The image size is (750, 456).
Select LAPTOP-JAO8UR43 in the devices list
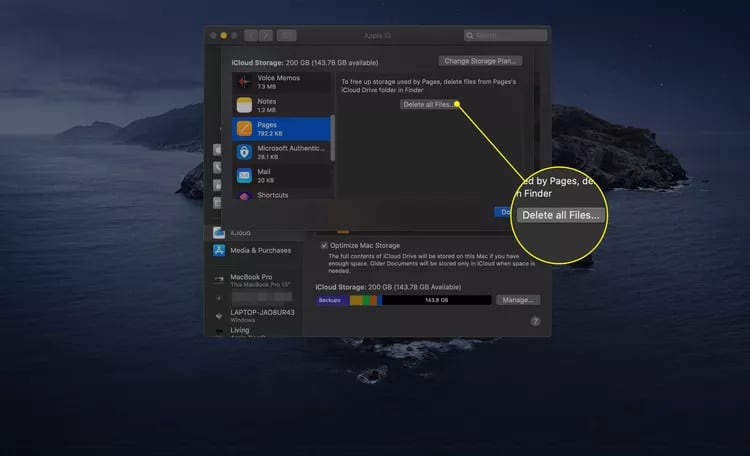click(255, 316)
